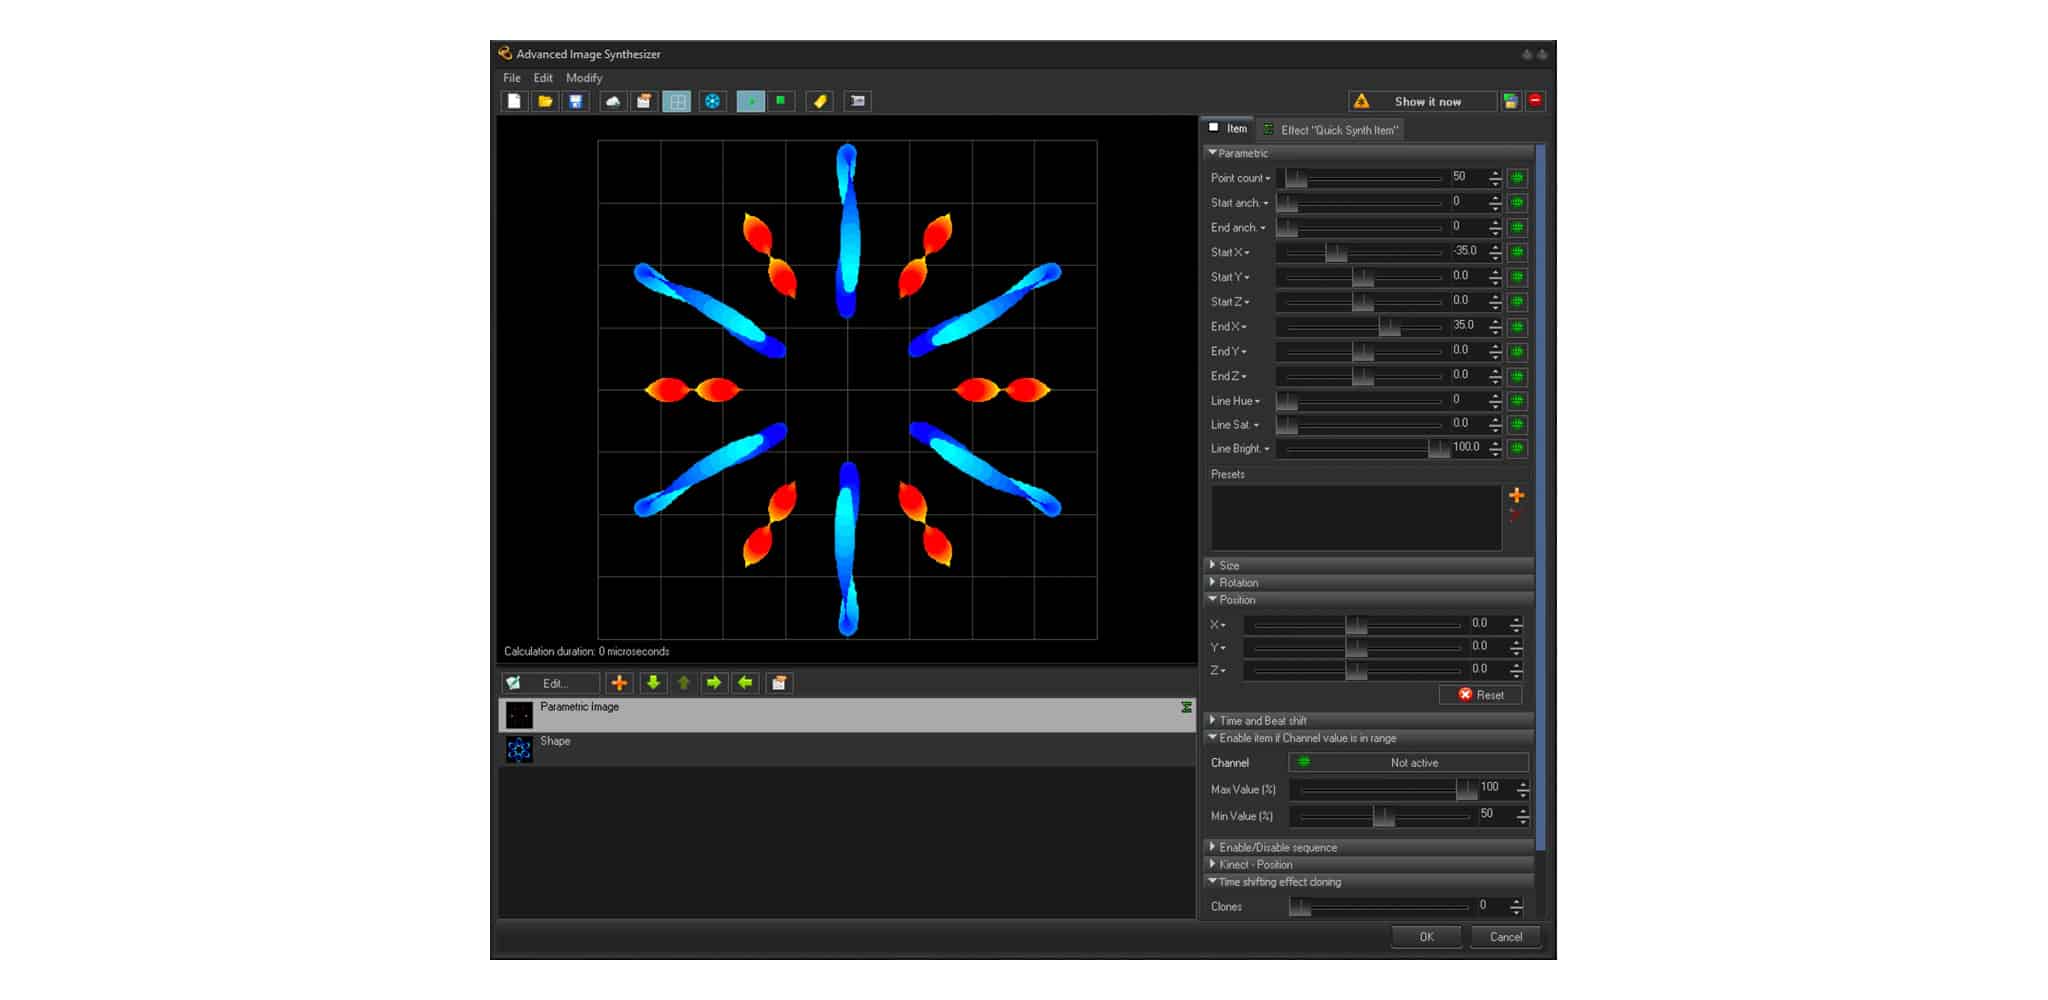Image resolution: width=2048 pixels, height=1000 pixels.
Task: Click the blue floppy disk save icon
Action: (x=576, y=101)
